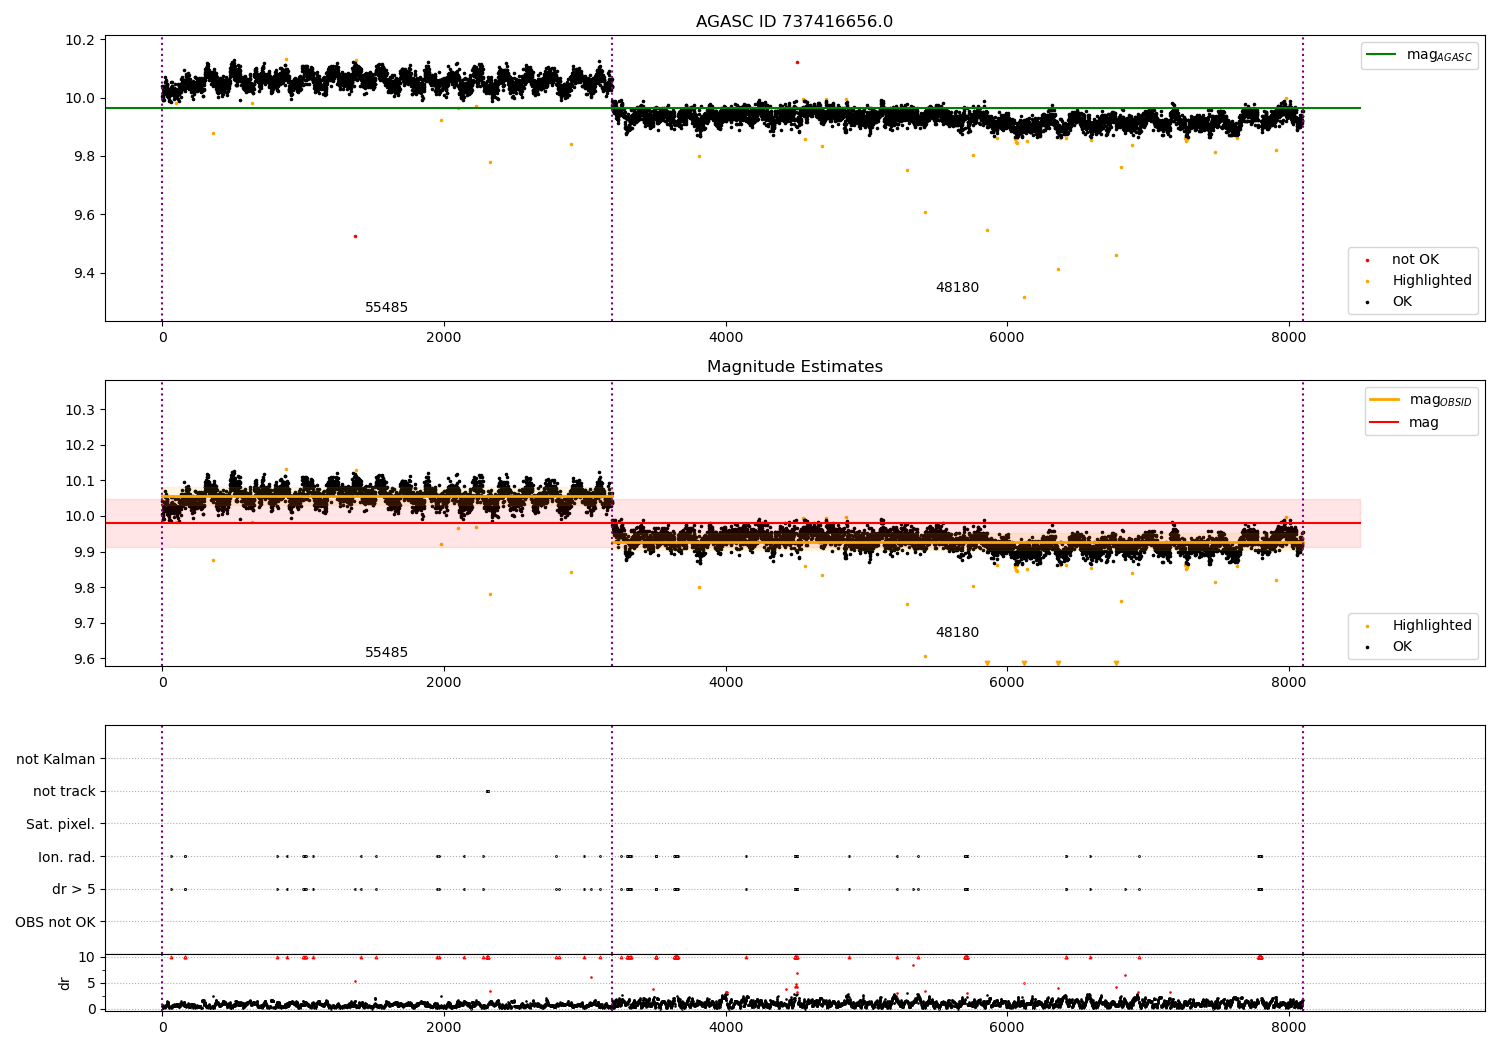Image resolution: width=1500 pixels, height=1050 pixels.
Task: Click the 'Magnitude Estimates' plot title
Action: tap(794, 367)
